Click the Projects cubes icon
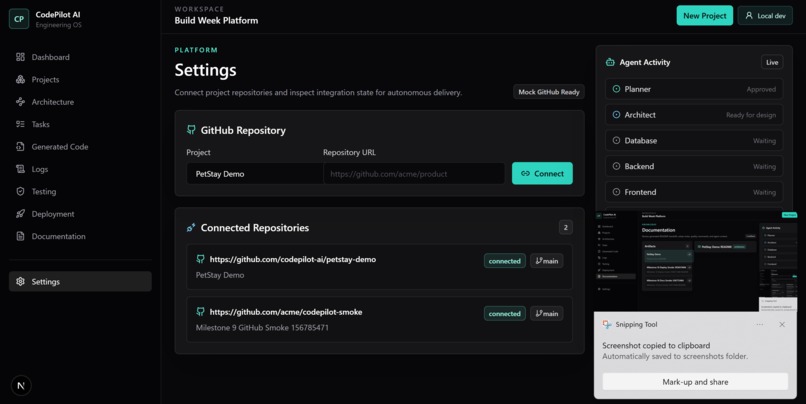The image size is (806, 404). [21, 79]
